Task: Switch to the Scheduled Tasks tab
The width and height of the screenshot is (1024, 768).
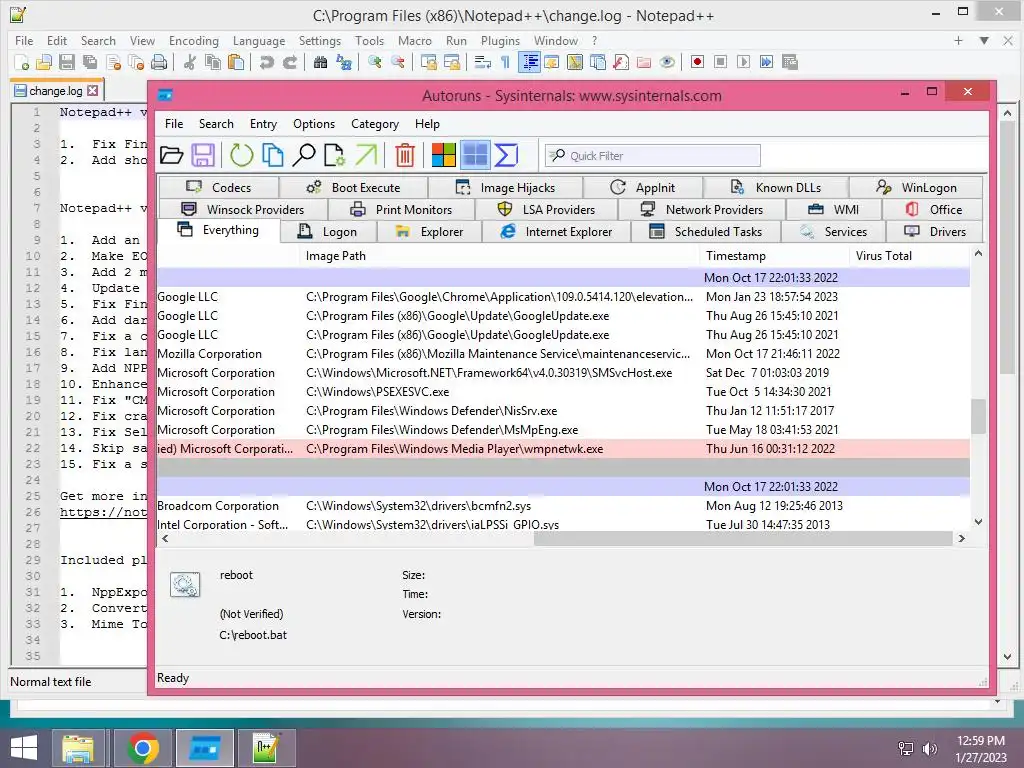Action: [706, 232]
